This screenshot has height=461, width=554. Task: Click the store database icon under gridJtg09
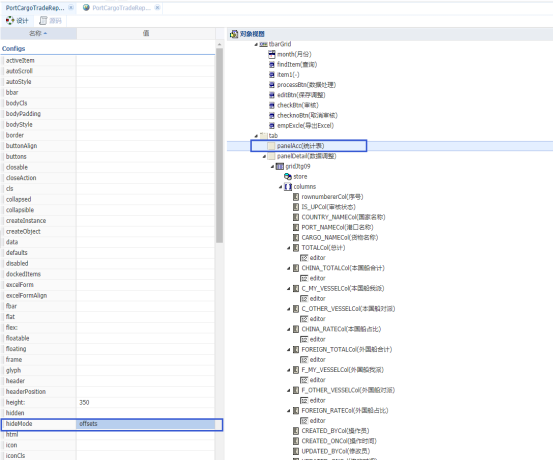(288, 176)
